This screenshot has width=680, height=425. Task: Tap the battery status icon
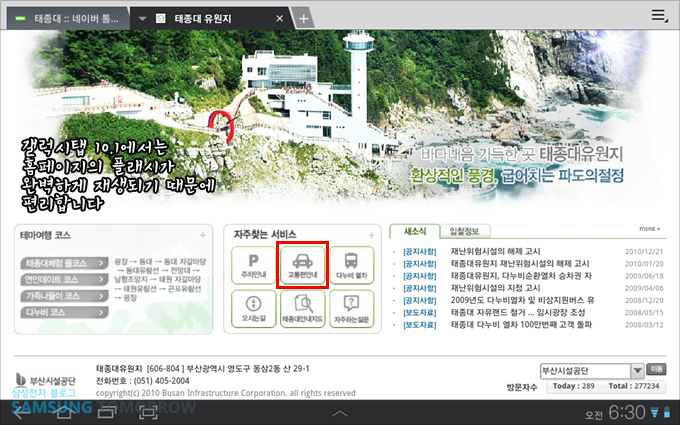pyautogui.click(x=667, y=412)
